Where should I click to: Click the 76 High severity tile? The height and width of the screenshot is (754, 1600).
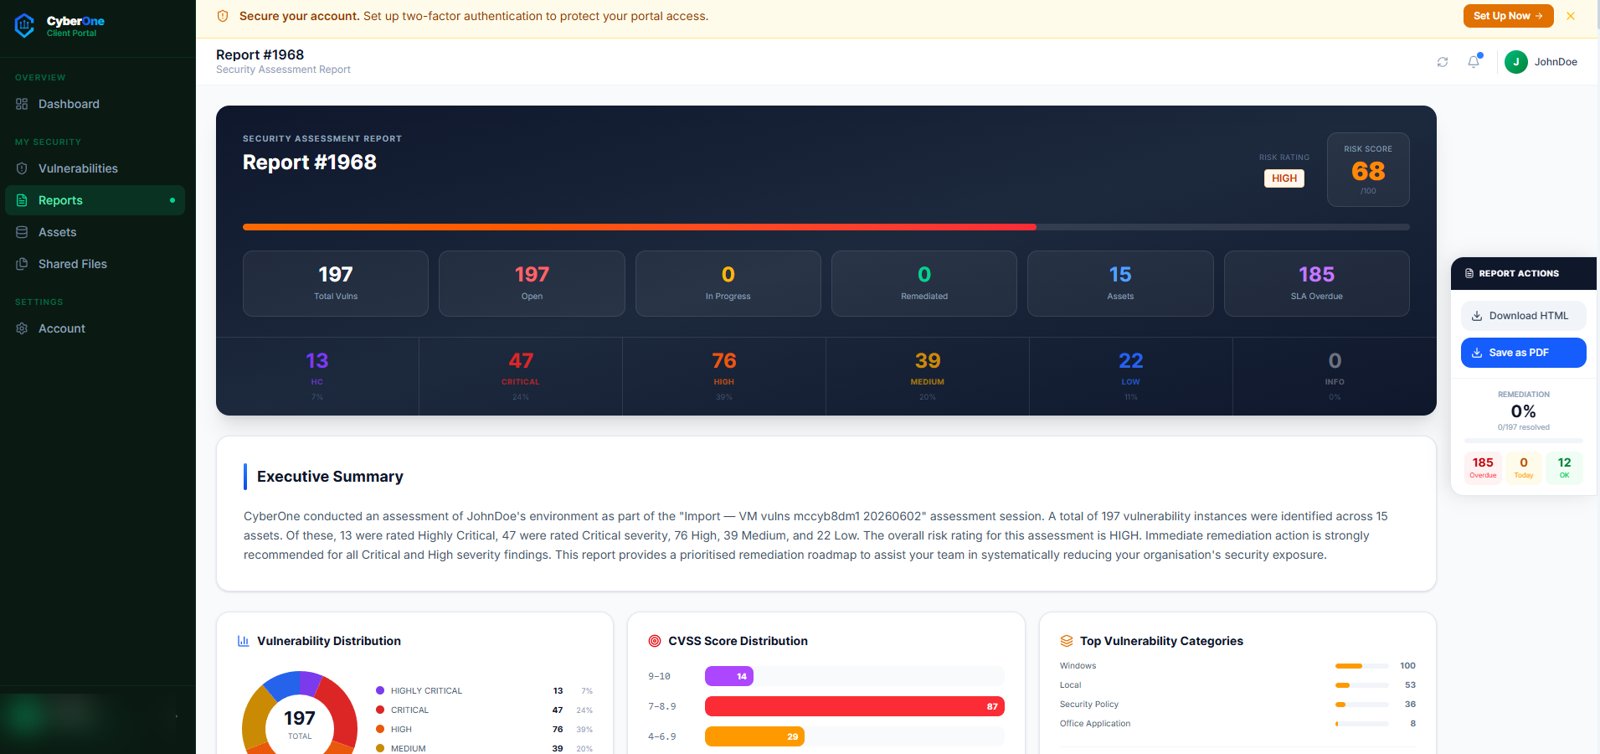pos(724,376)
